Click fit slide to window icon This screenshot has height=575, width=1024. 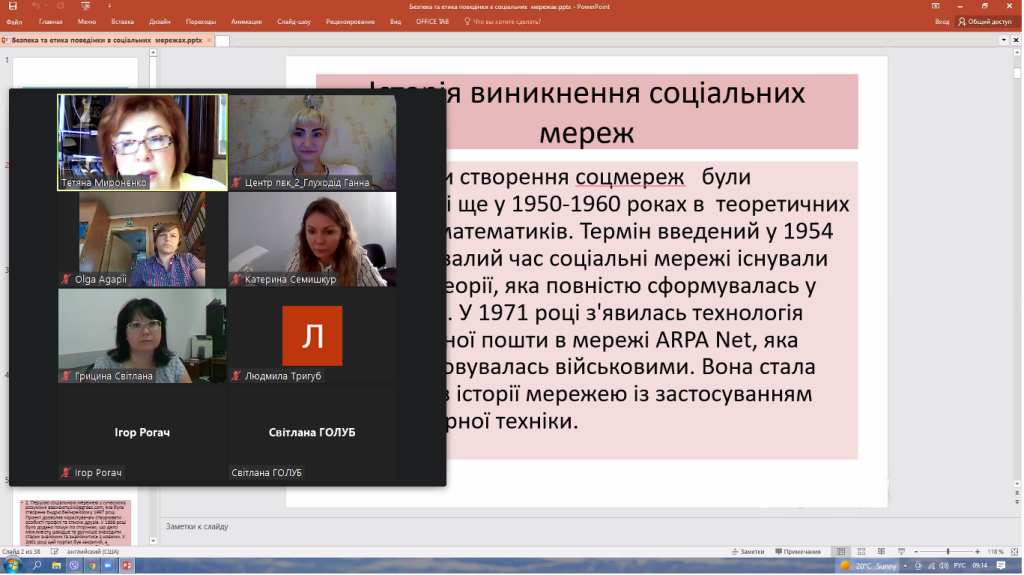(x=1015, y=551)
